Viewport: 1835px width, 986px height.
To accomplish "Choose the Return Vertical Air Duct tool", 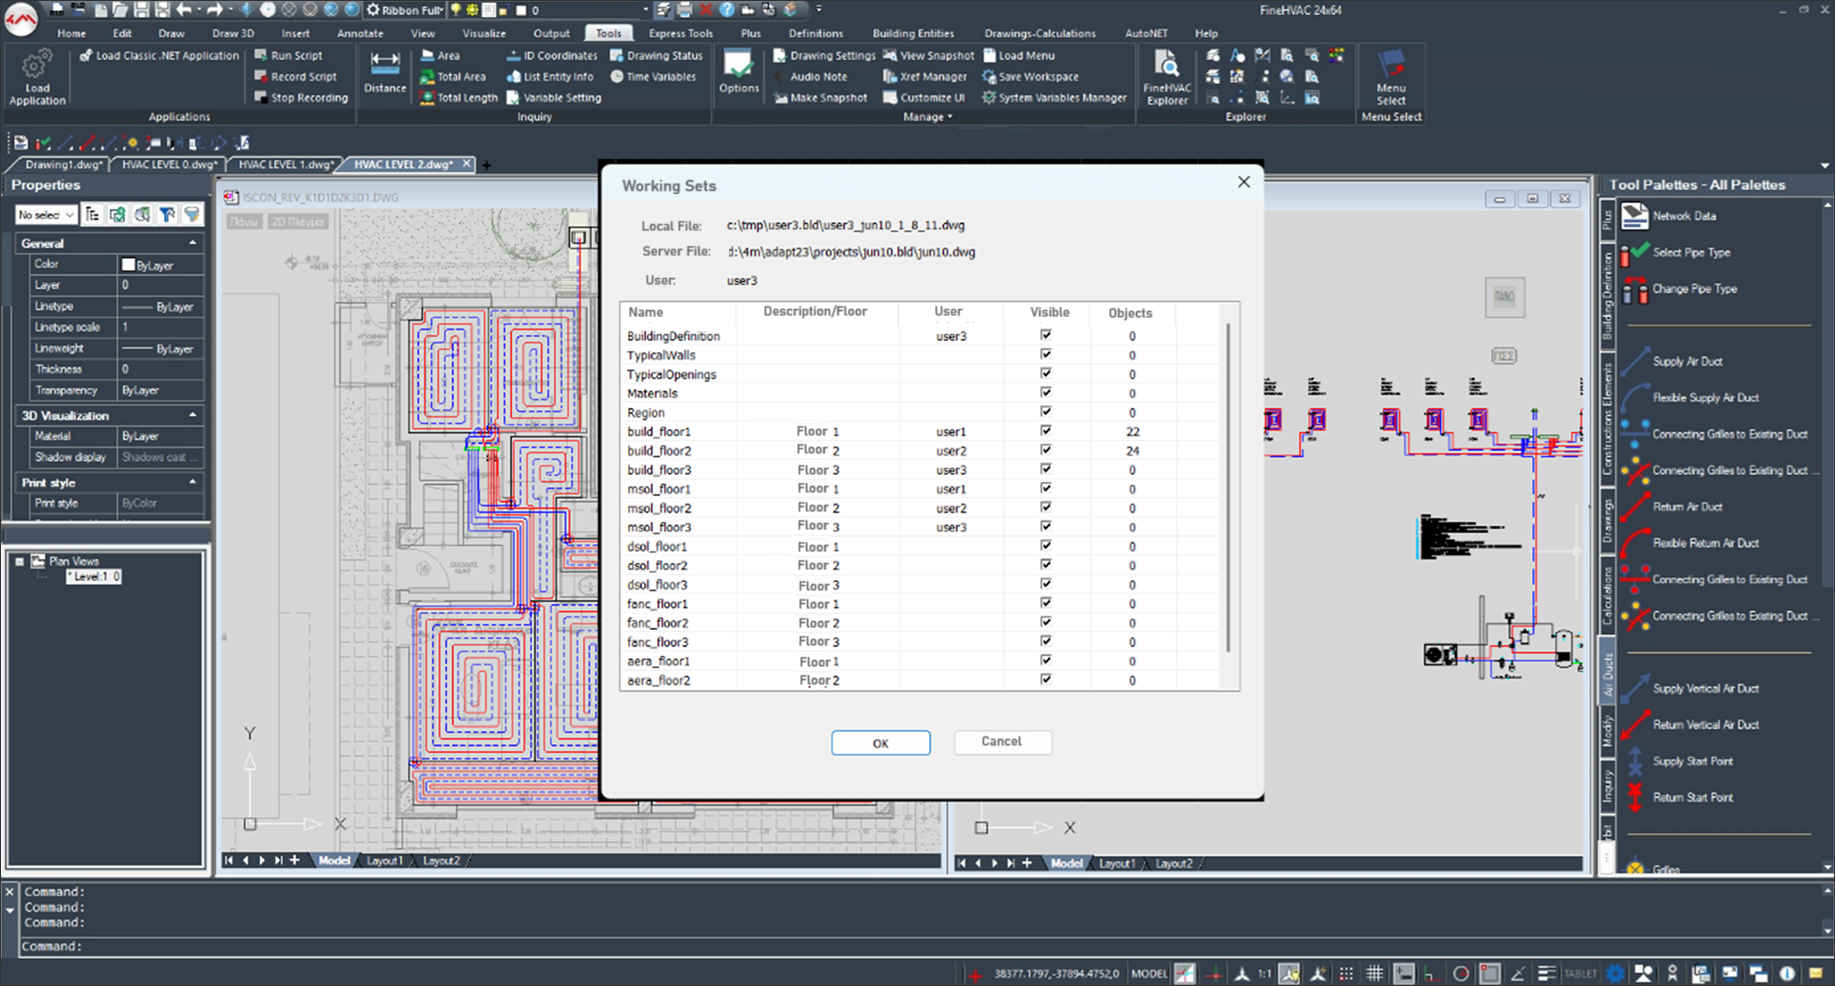I will click(x=1705, y=725).
